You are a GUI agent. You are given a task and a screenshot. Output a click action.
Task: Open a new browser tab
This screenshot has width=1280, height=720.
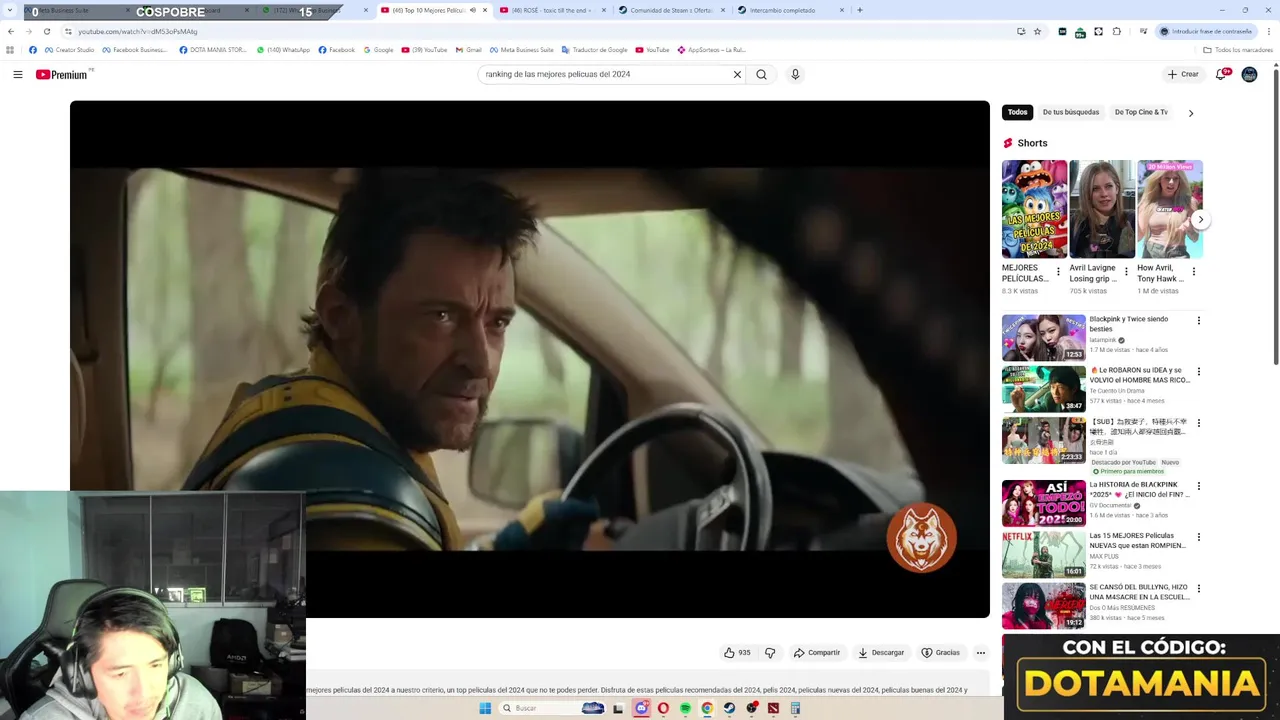click(x=860, y=10)
